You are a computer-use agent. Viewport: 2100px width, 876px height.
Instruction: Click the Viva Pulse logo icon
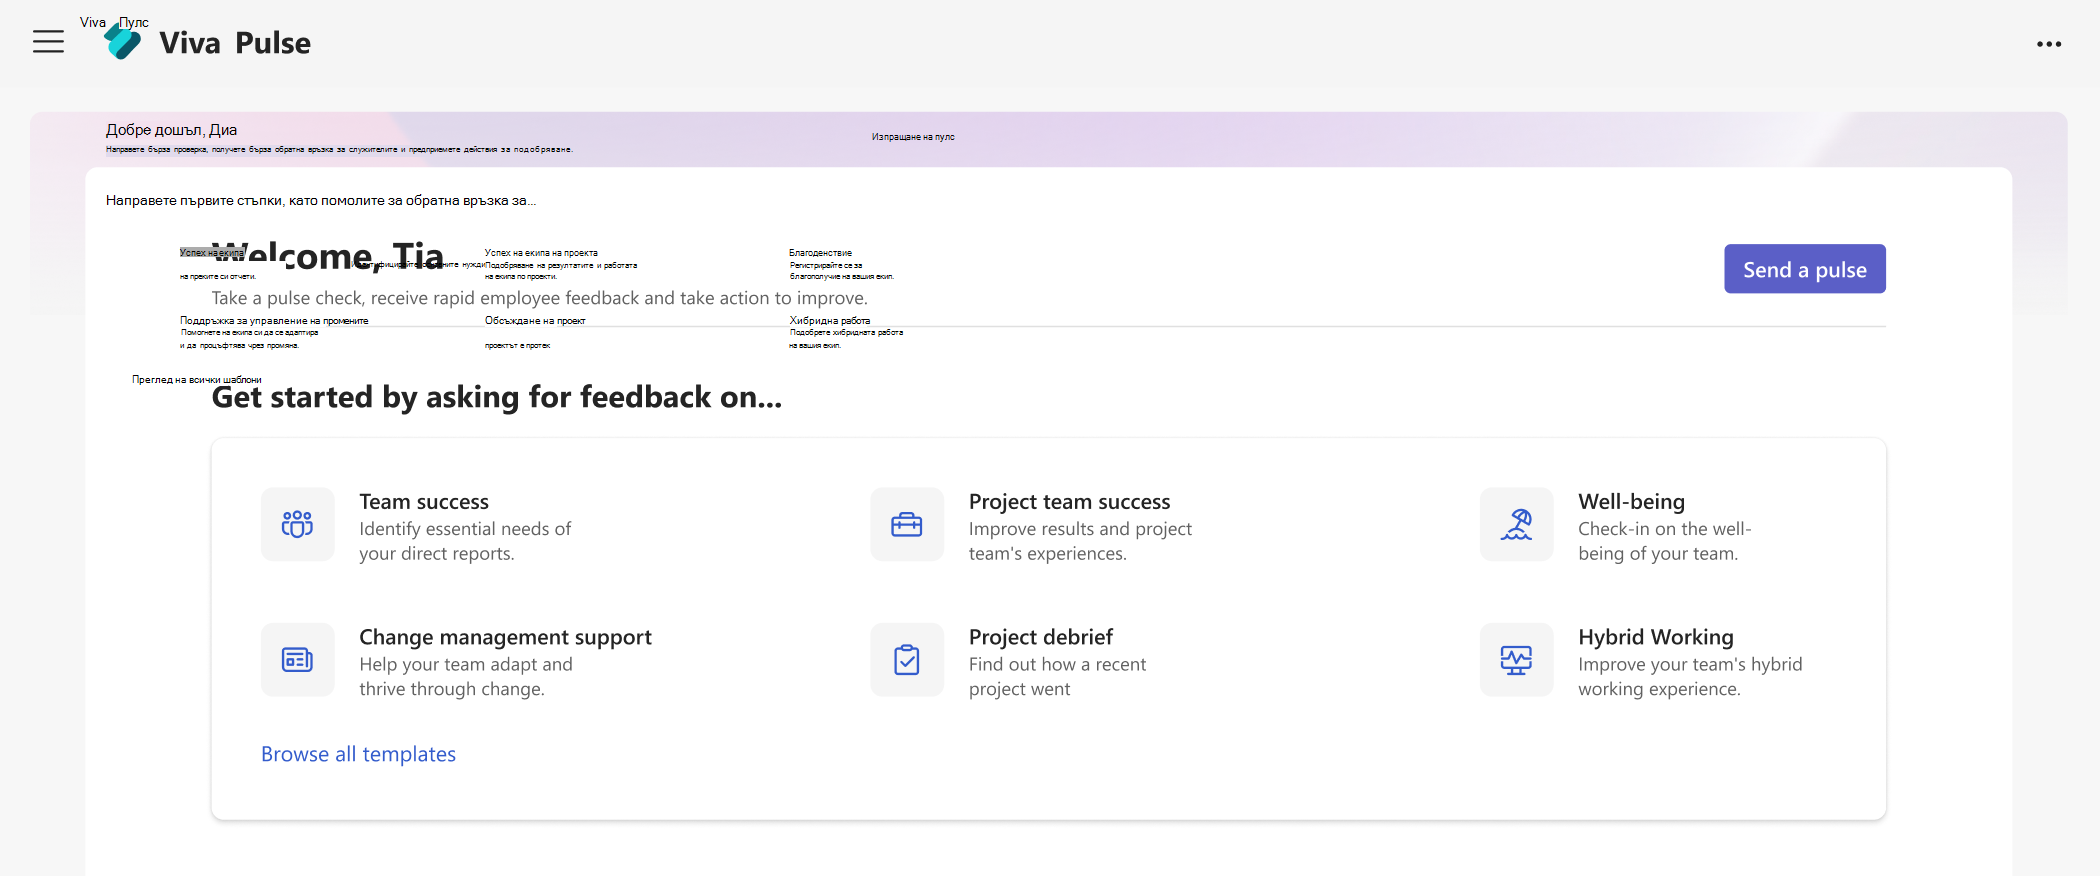coord(123,42)
